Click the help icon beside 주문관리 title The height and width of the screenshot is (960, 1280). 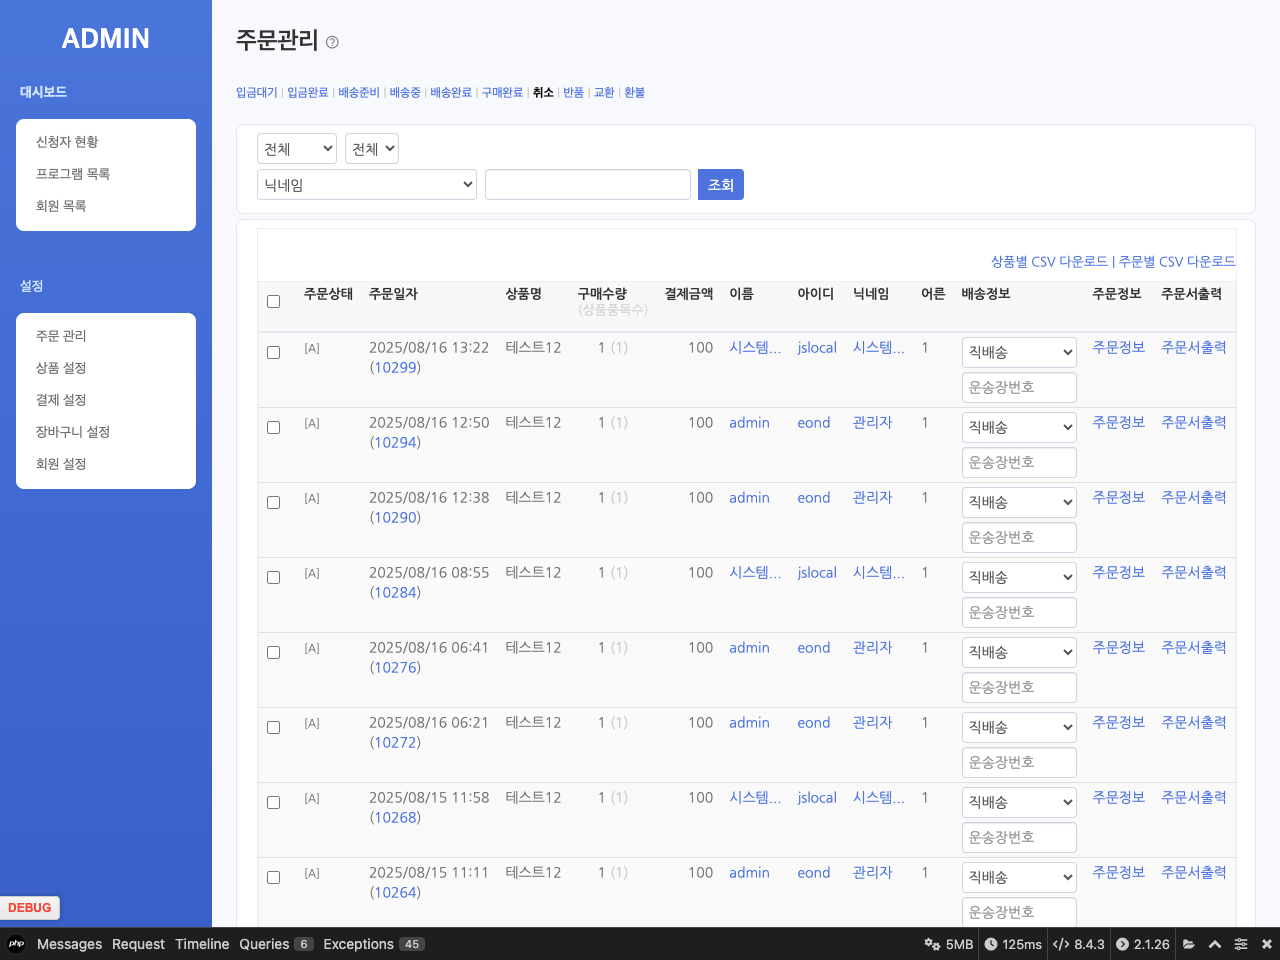tap(332, 42)
